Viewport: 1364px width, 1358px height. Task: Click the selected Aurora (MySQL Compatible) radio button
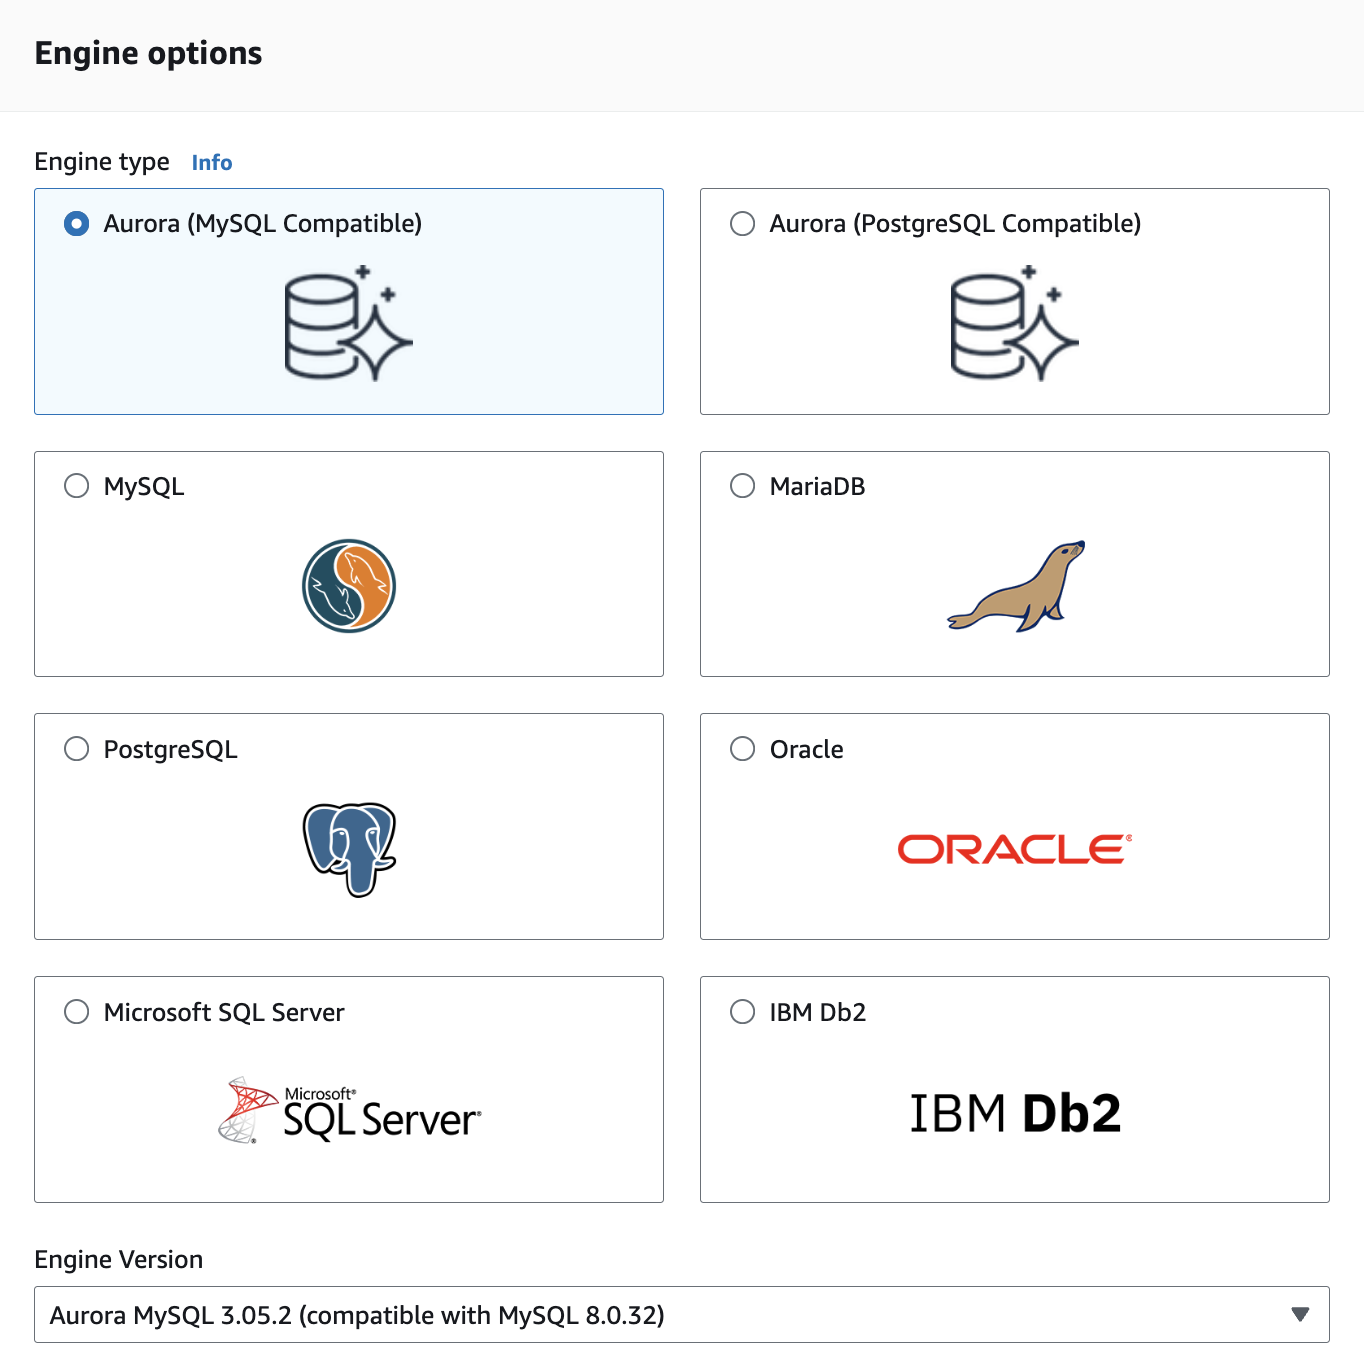77,223
